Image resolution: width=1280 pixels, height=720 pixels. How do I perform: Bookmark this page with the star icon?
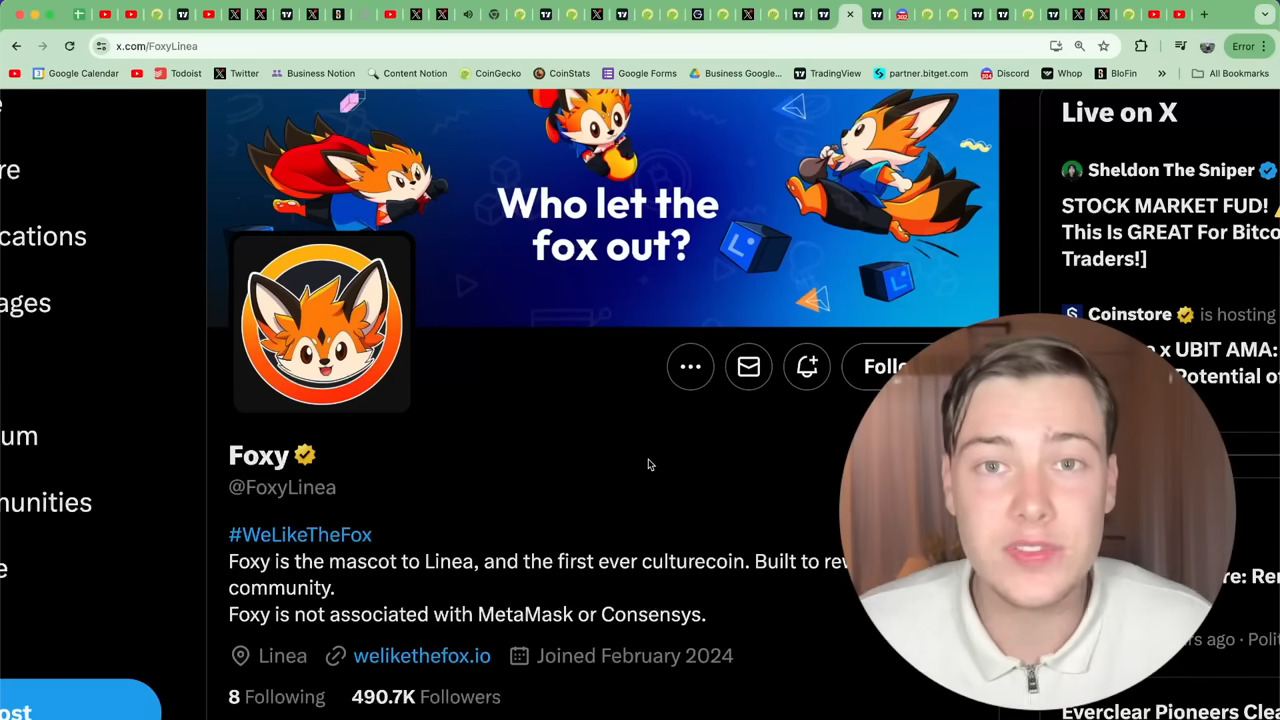1104,46
